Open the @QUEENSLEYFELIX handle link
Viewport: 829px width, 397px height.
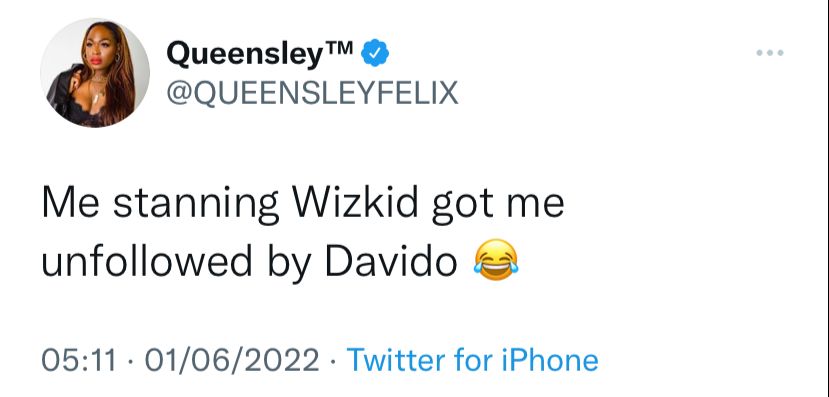(x=312, y=93)
